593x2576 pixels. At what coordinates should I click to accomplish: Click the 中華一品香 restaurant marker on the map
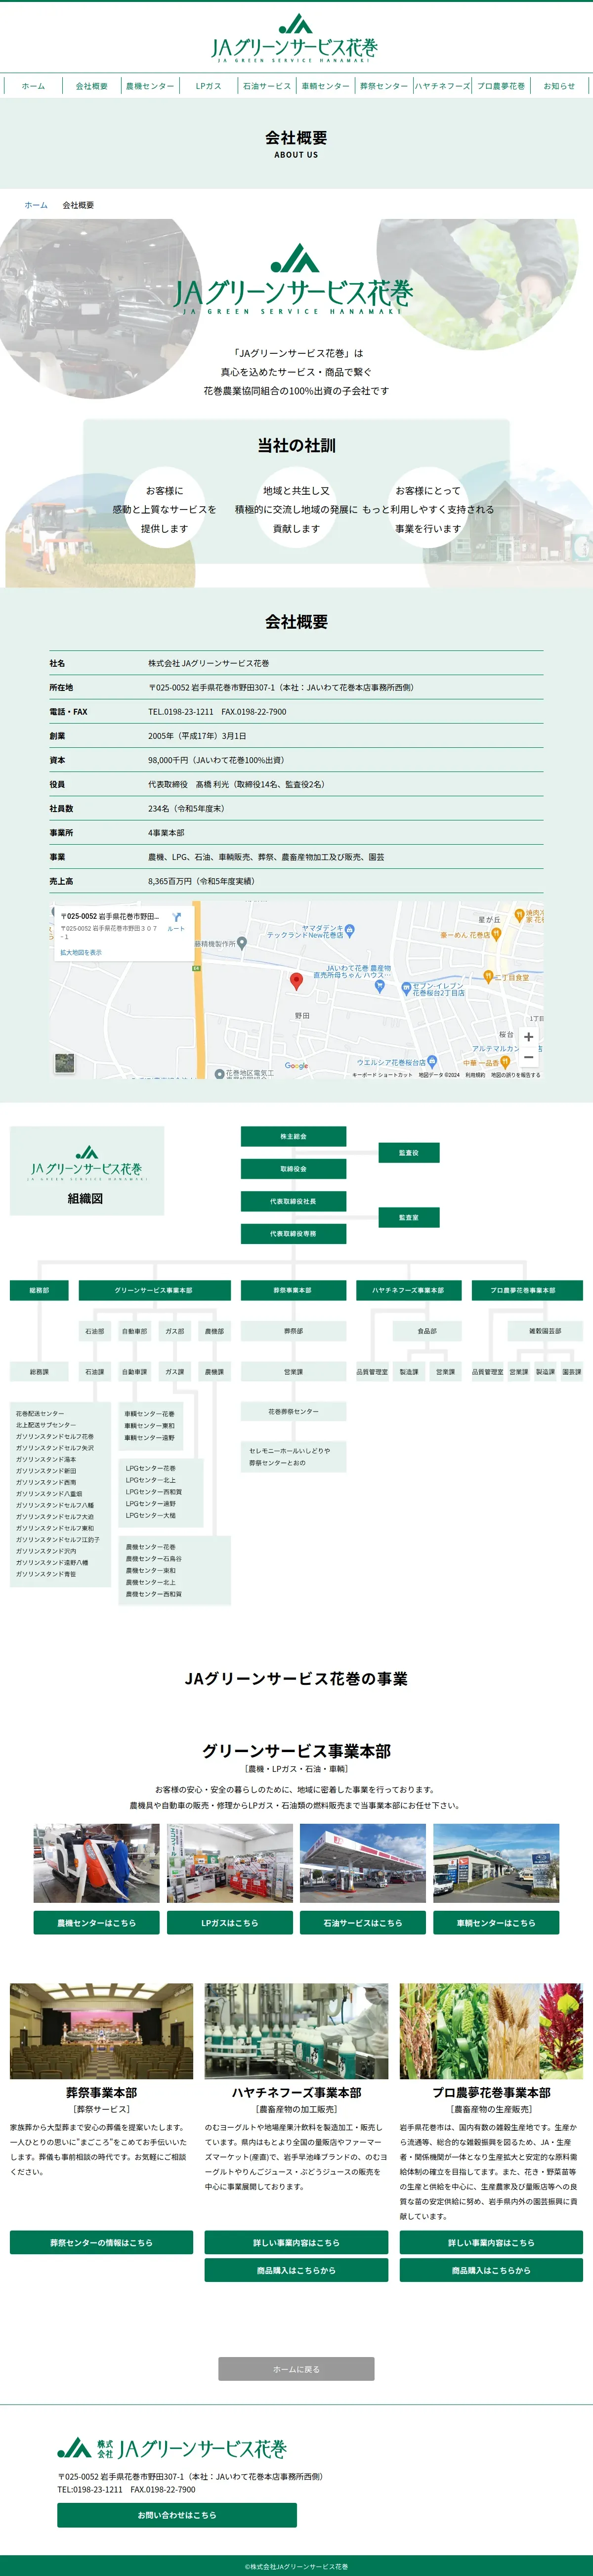505,1062
